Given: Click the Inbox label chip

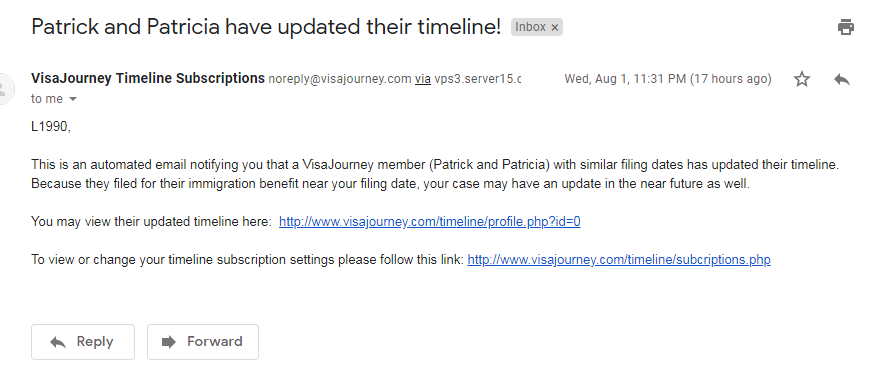Looking at the screenshot, I should 536,27.
